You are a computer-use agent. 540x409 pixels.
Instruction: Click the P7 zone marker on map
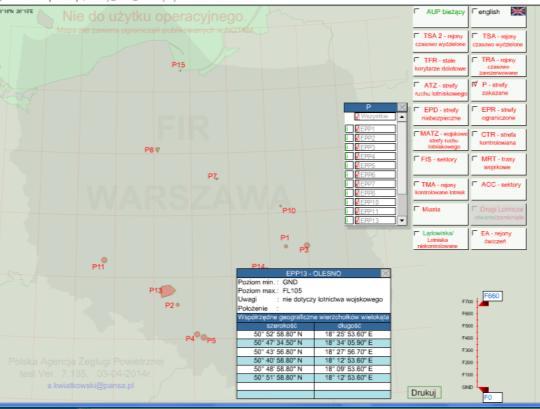[x=217, y=178]
